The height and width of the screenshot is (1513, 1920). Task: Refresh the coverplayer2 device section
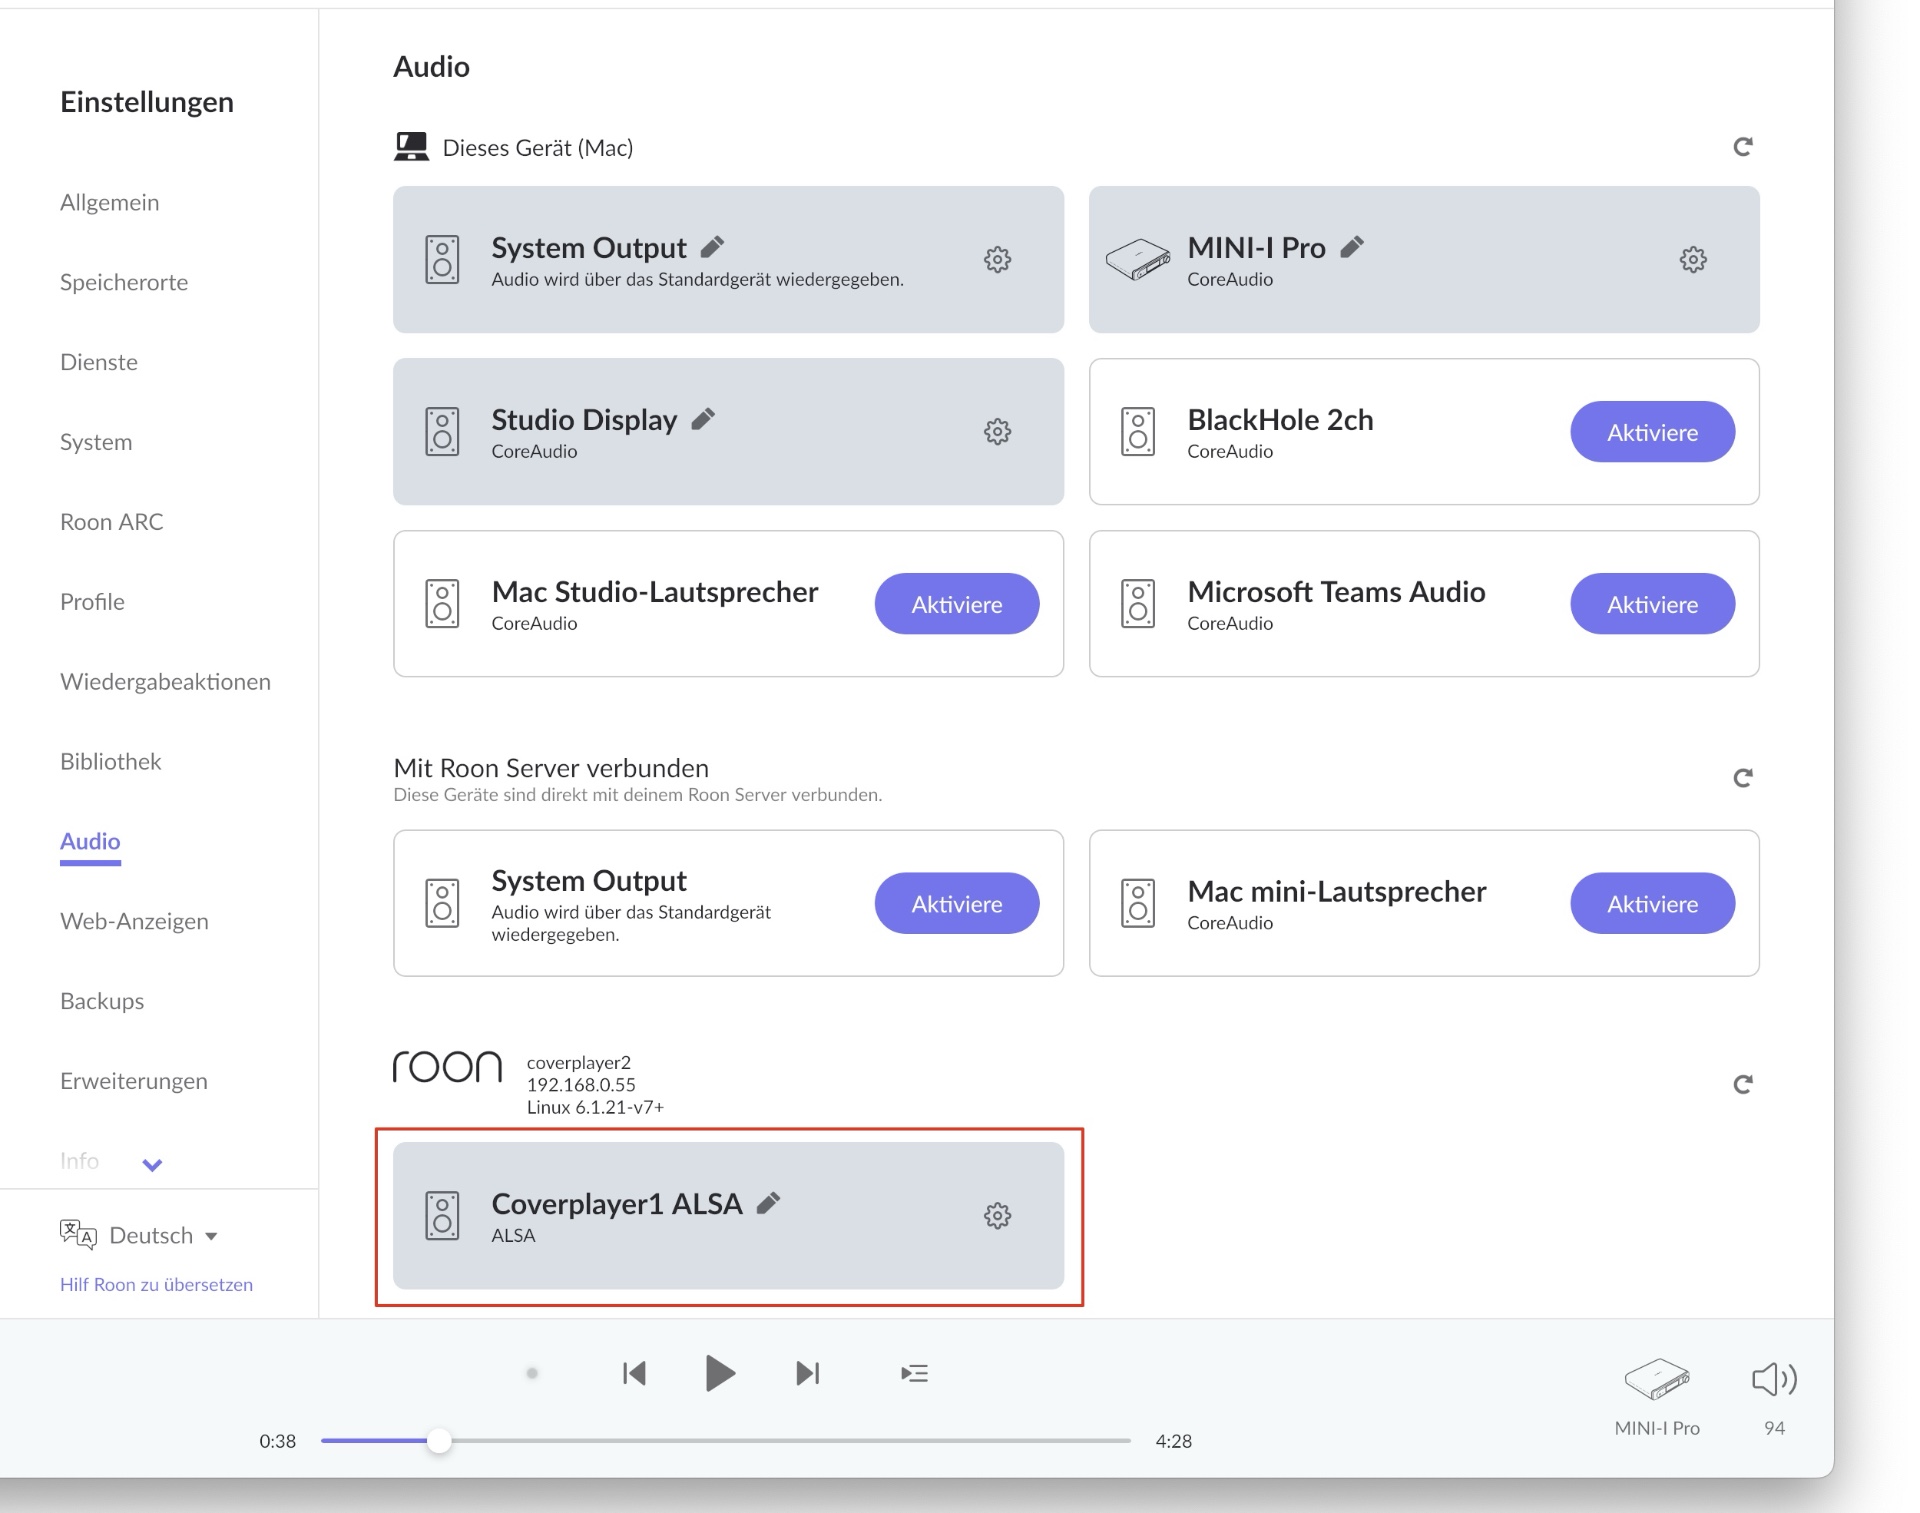(1742, 1084)
